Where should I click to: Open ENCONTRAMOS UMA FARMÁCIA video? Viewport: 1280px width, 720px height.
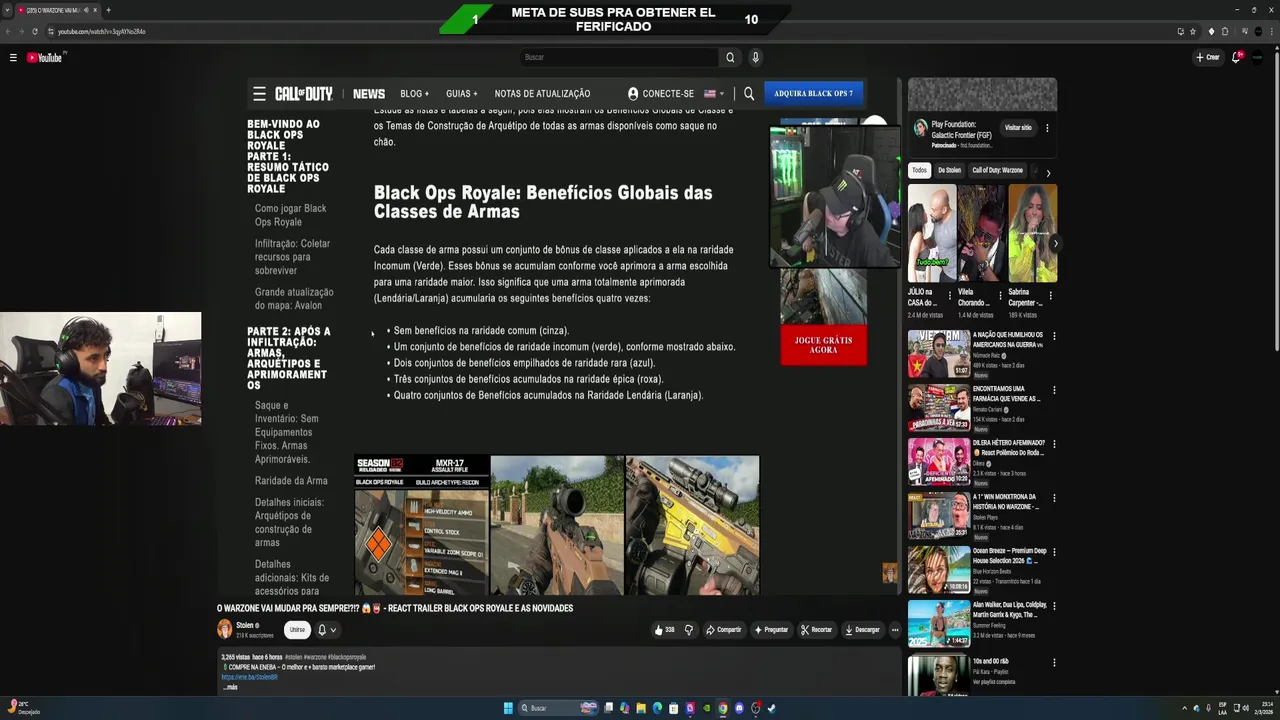pyautogui.click(x=938, y=408)
